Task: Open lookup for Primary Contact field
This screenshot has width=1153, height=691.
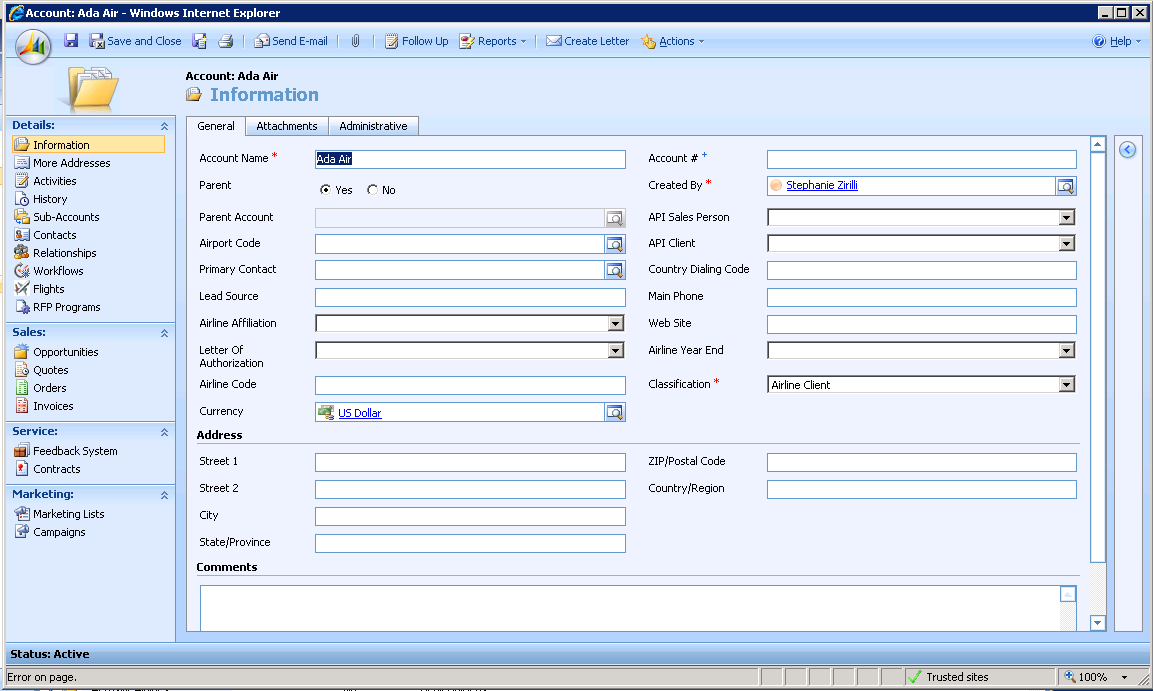Action: pos(615,271)
